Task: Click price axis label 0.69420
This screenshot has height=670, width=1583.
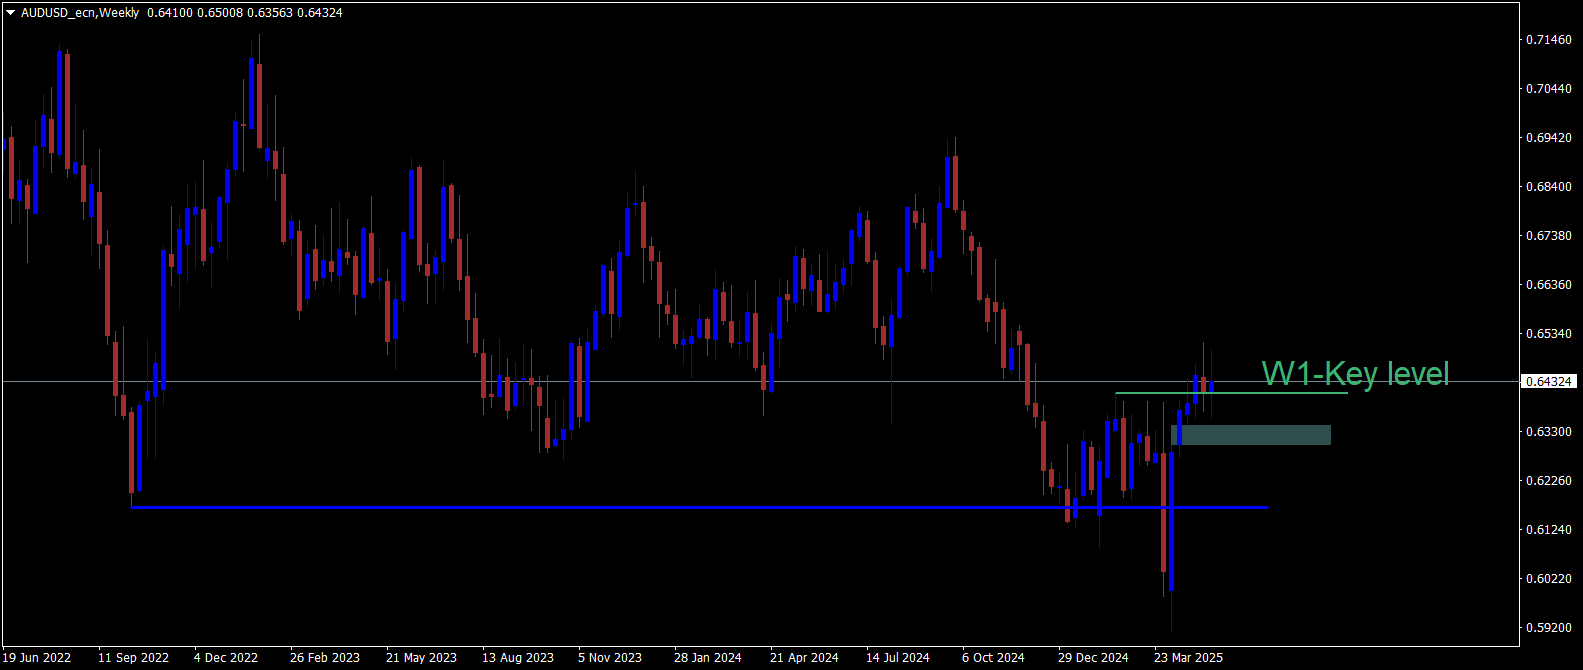Action: pos(1548,138)
